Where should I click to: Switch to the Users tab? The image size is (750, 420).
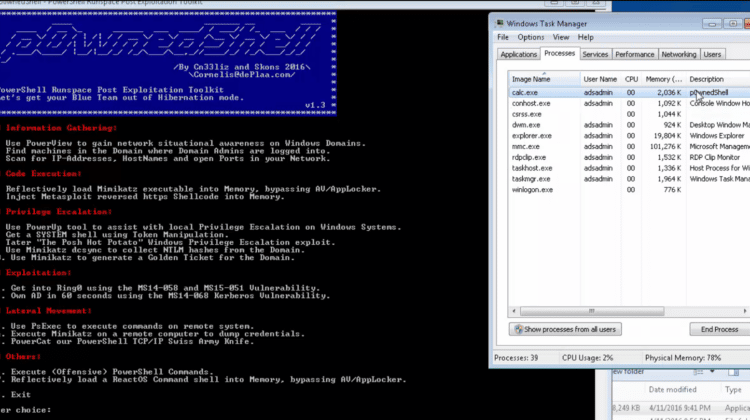[x=712, y=55]
